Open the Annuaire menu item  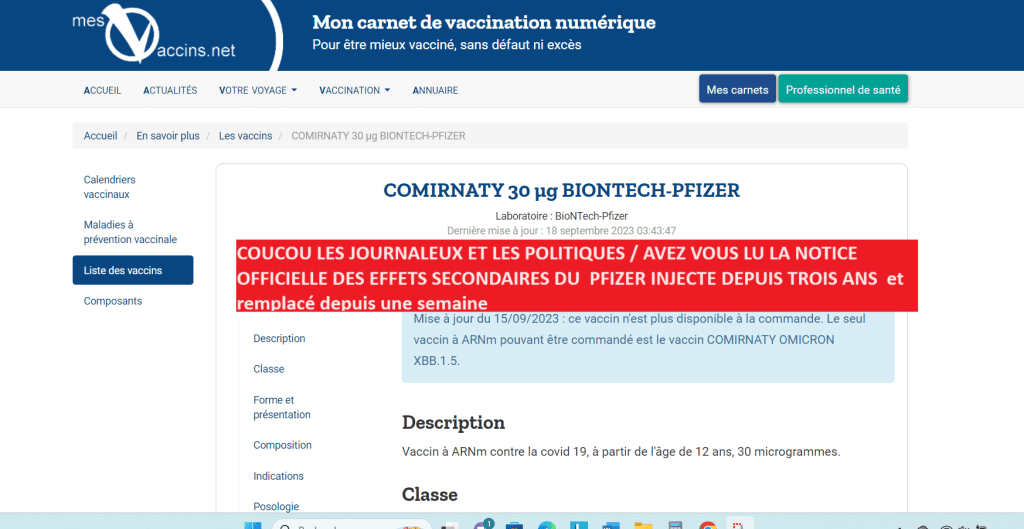coord(435,90)
